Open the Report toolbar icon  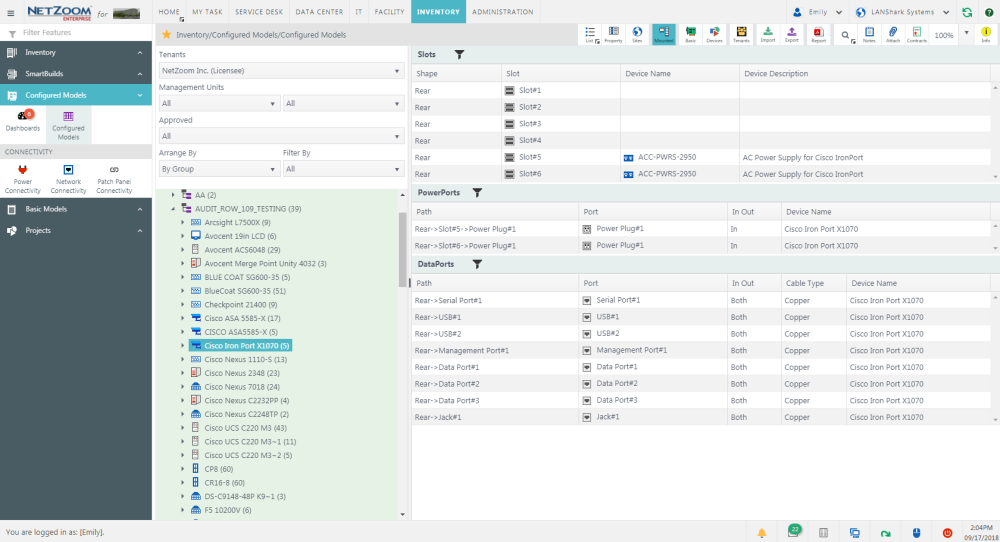(818, 34)
